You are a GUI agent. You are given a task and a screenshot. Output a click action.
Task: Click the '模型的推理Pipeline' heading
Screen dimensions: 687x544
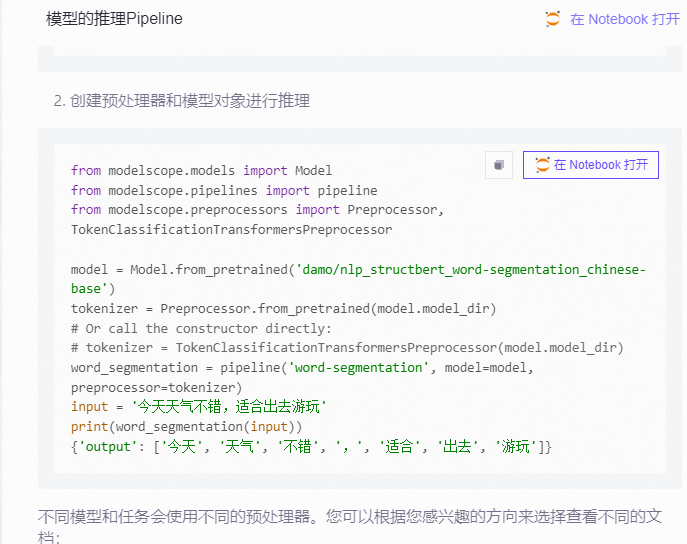114,19
